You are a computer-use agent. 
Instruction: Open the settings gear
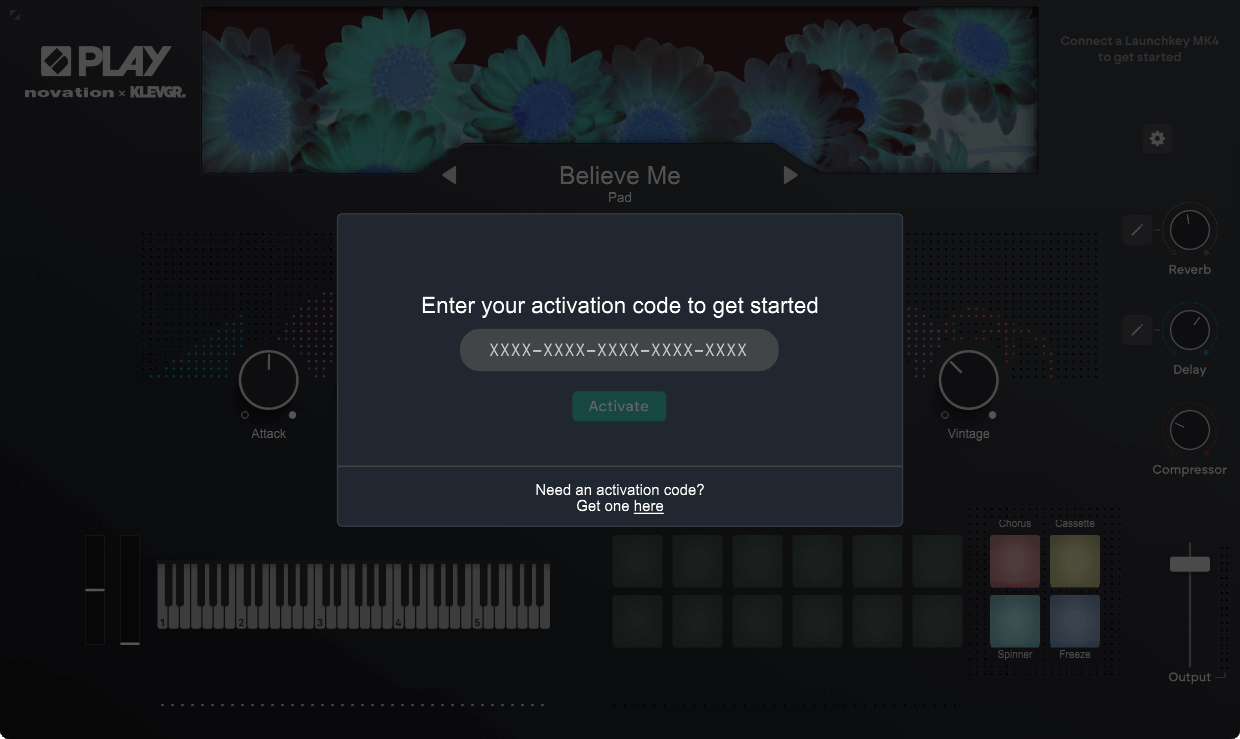[x=1157, y=139]
